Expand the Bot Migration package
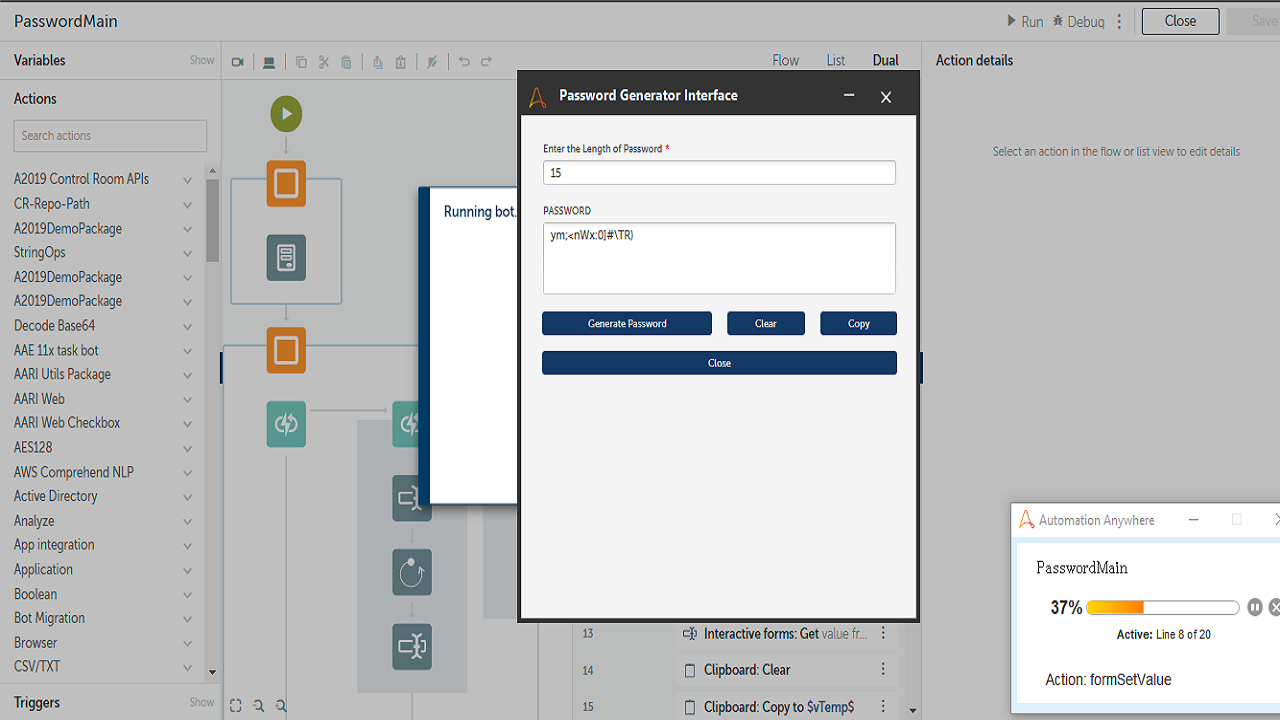This screenshot has height=720, width=1280. coord(187,619)
